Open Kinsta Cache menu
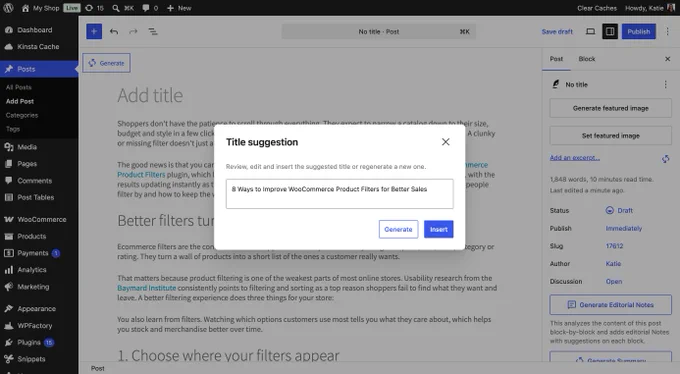680x374 pixels. (x=39, y=46)
